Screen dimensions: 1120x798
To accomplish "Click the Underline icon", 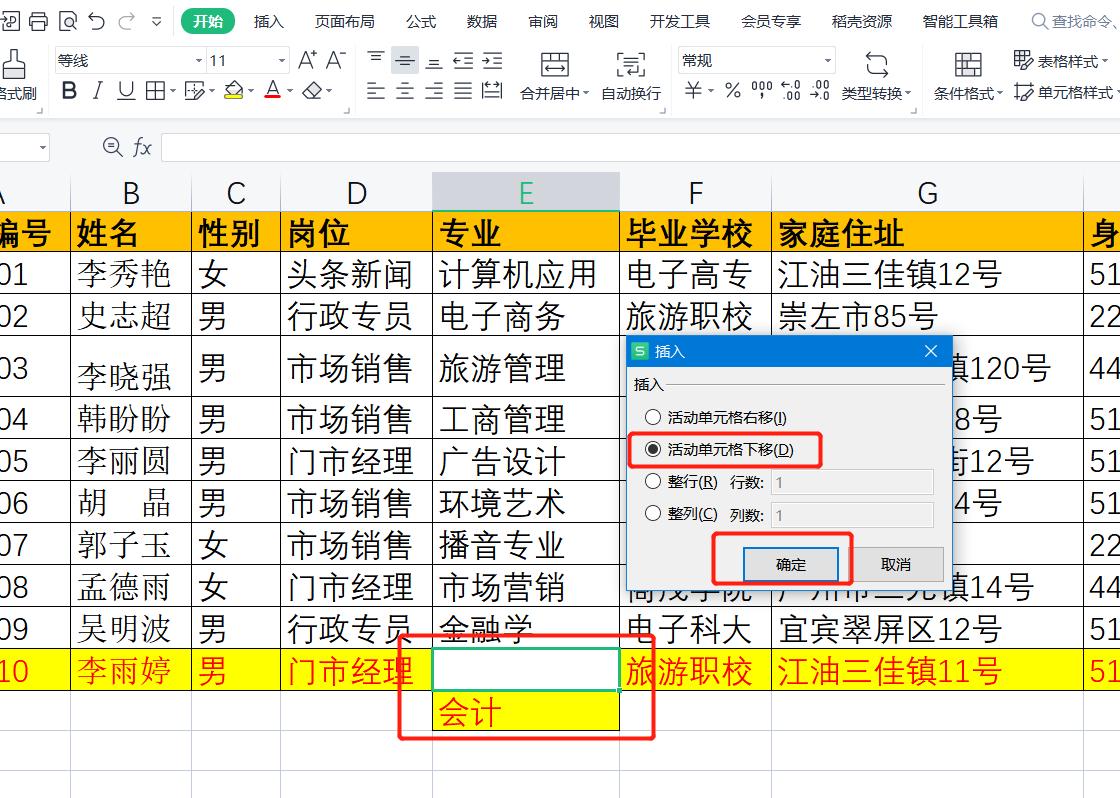I will coord(125,89).
